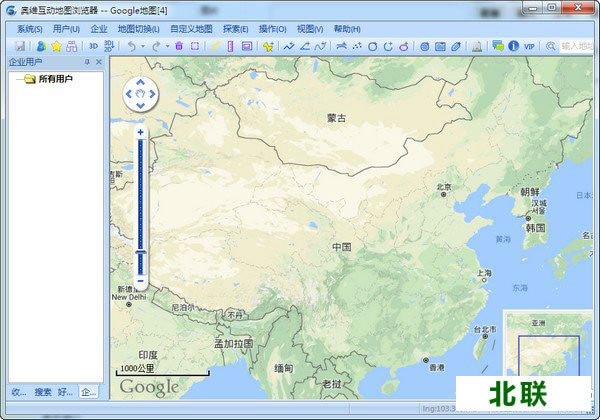The height and width of the screenshot is (420, 600).
Task: Click the trash delete icon
Action: pyautogui.click(x=178, y=46)
